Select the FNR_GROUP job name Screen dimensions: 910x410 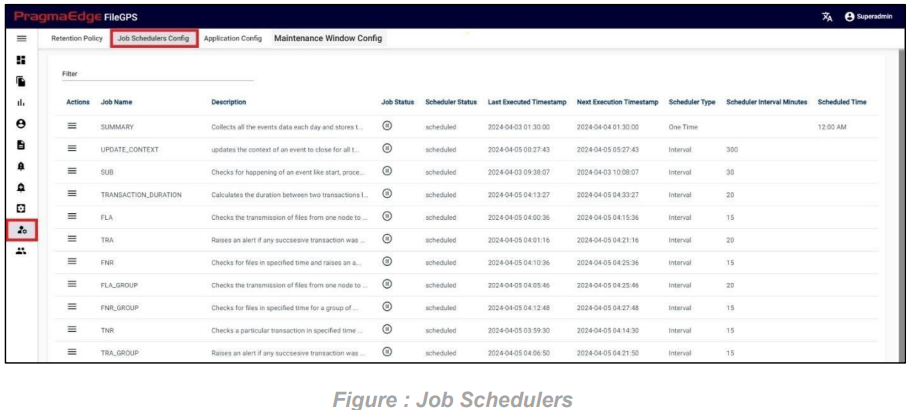pos(120,308)
